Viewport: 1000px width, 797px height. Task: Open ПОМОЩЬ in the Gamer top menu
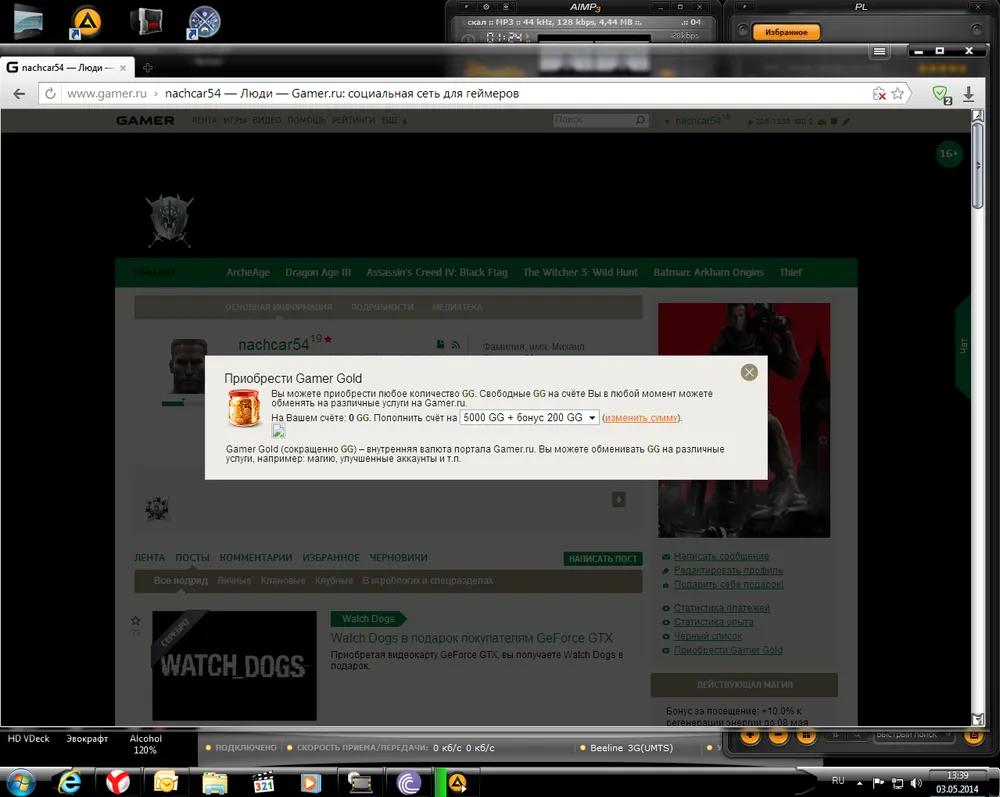click(x=306, y=121)
